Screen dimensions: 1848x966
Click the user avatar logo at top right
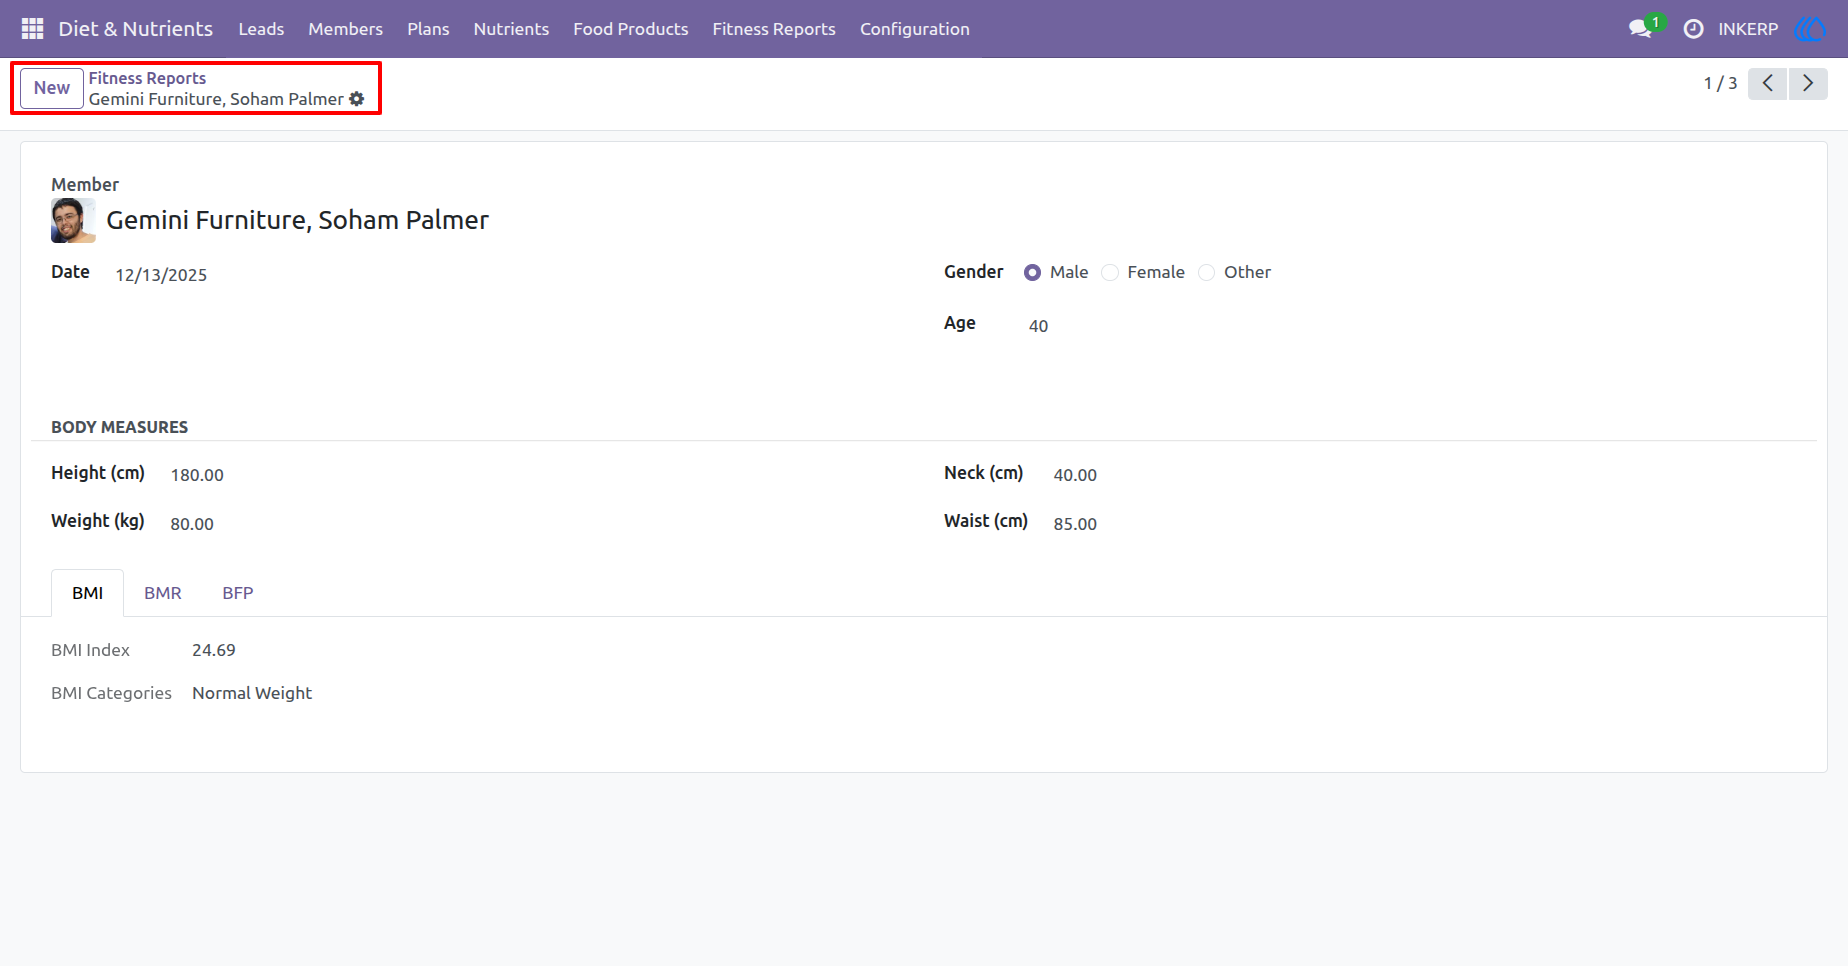[1810, 29]
